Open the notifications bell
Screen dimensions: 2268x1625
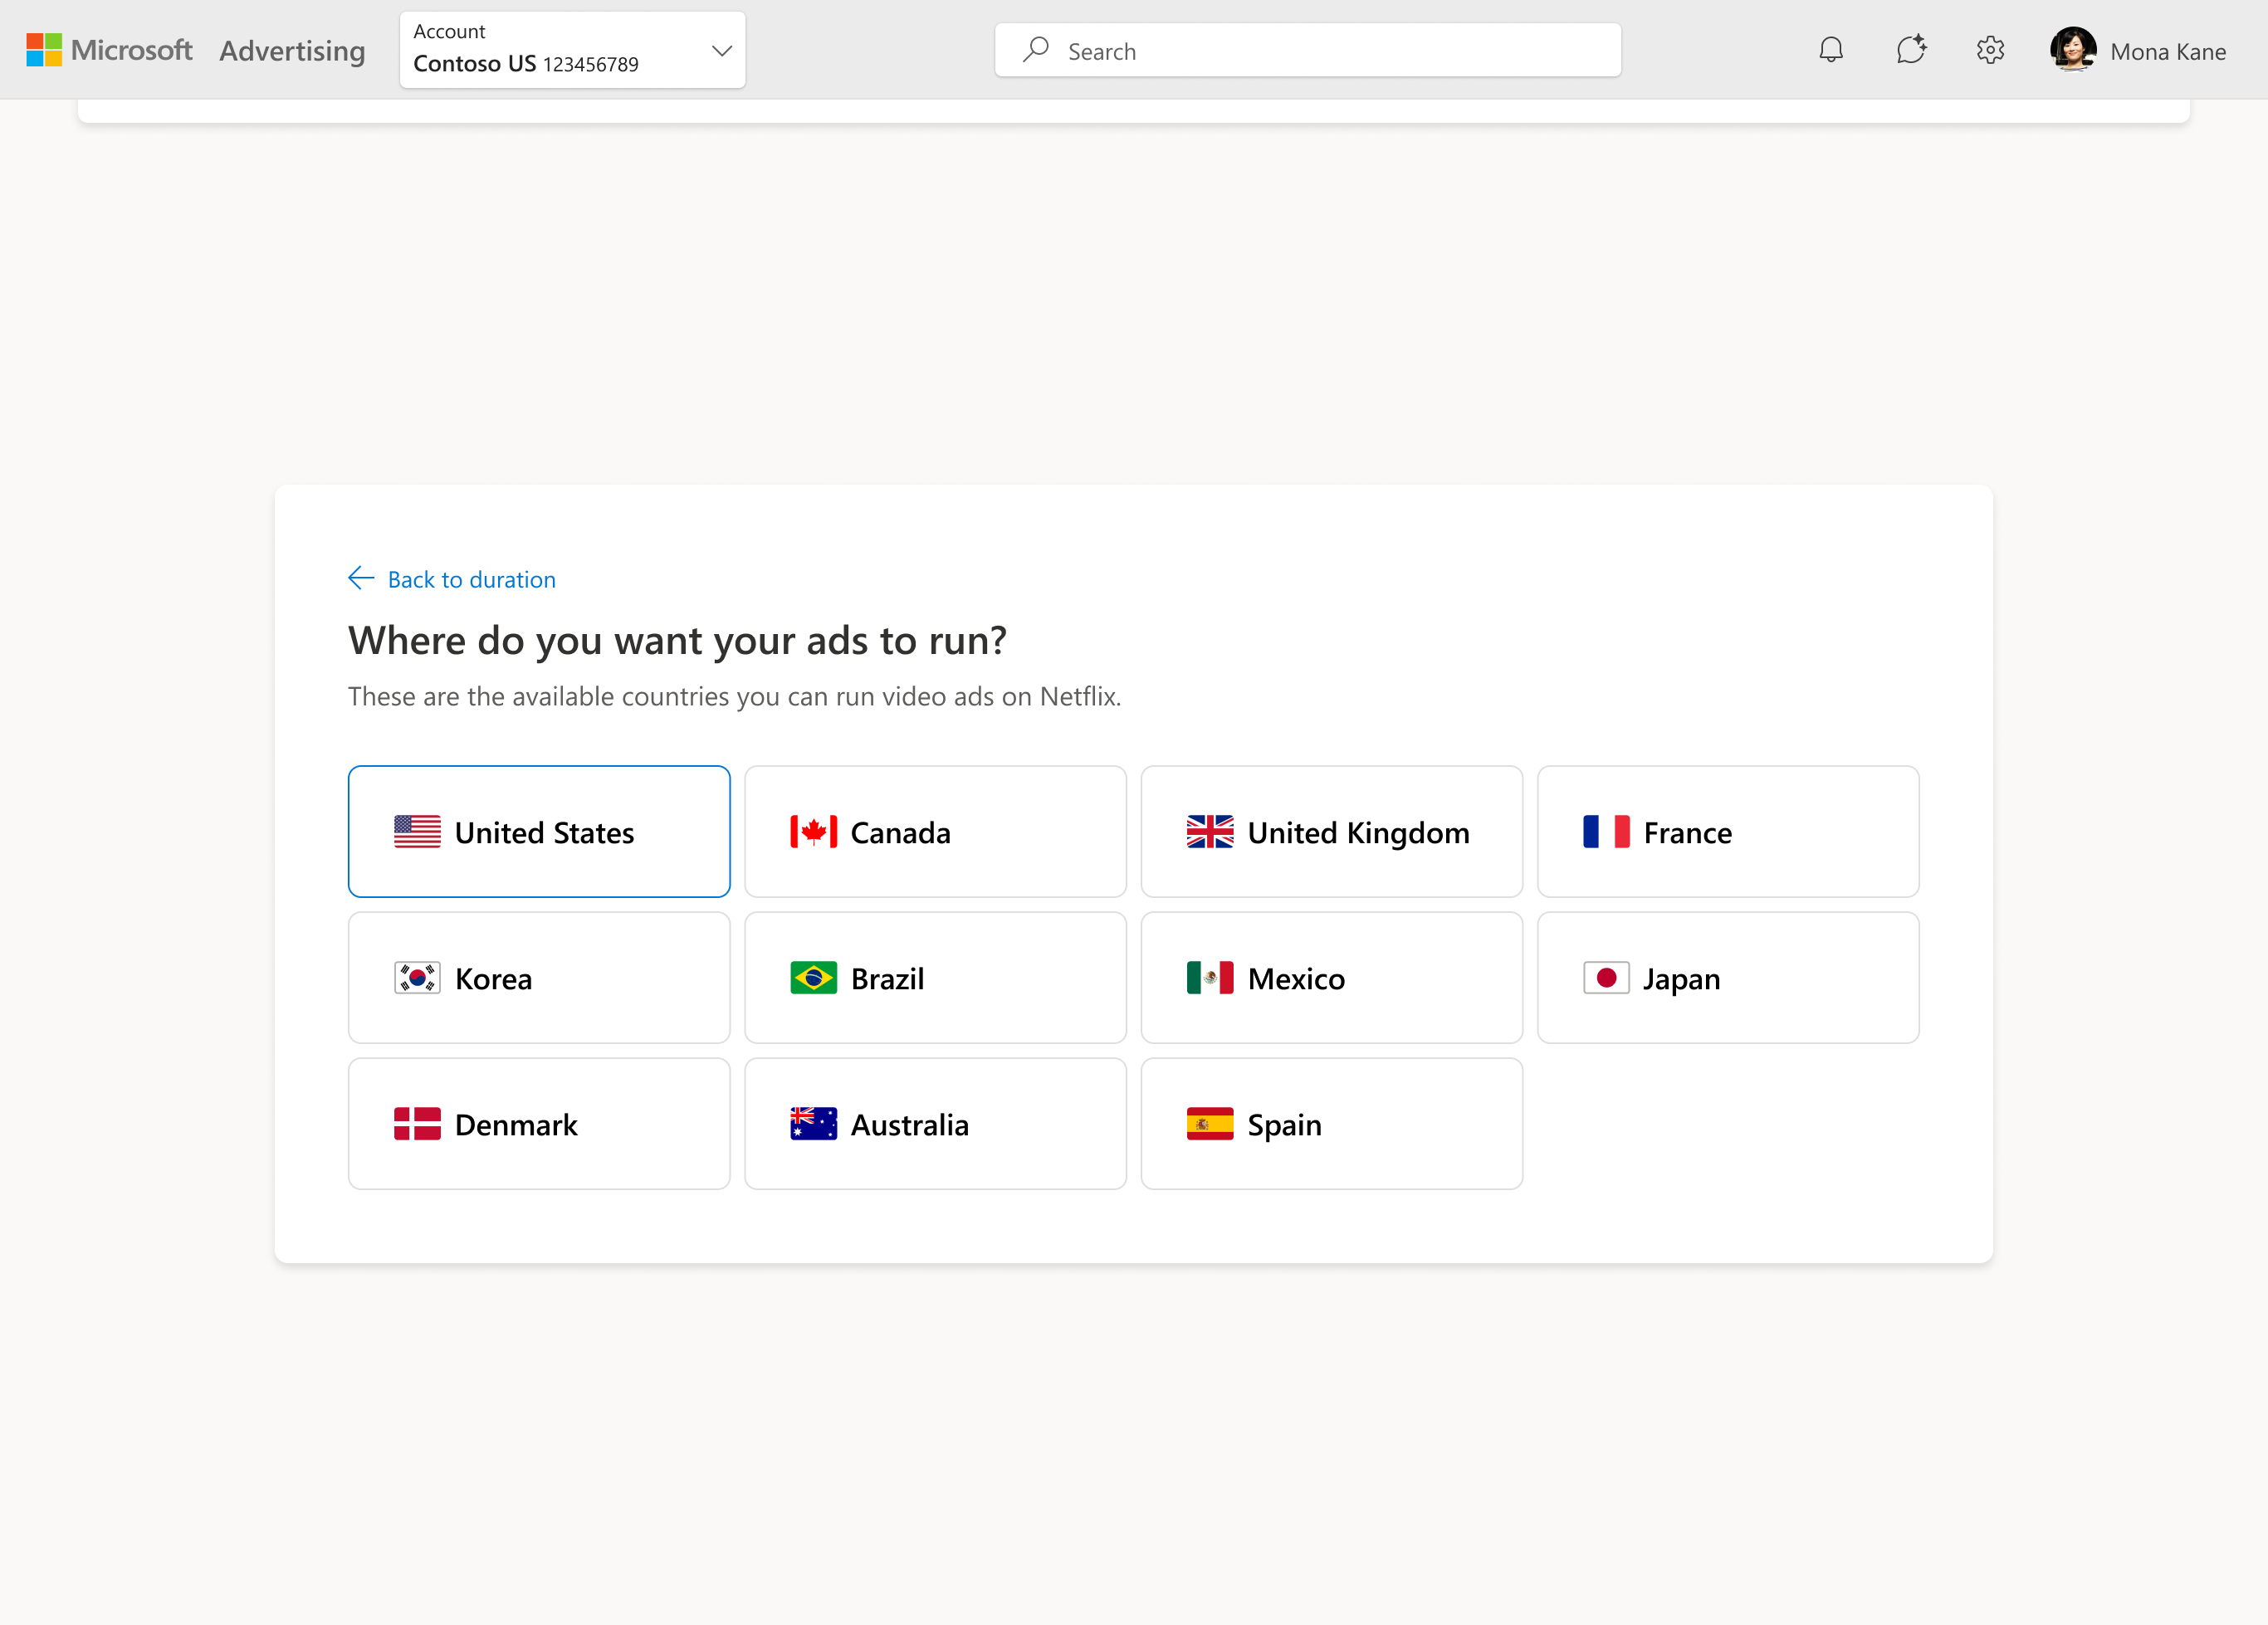[x=1831, y=50]
